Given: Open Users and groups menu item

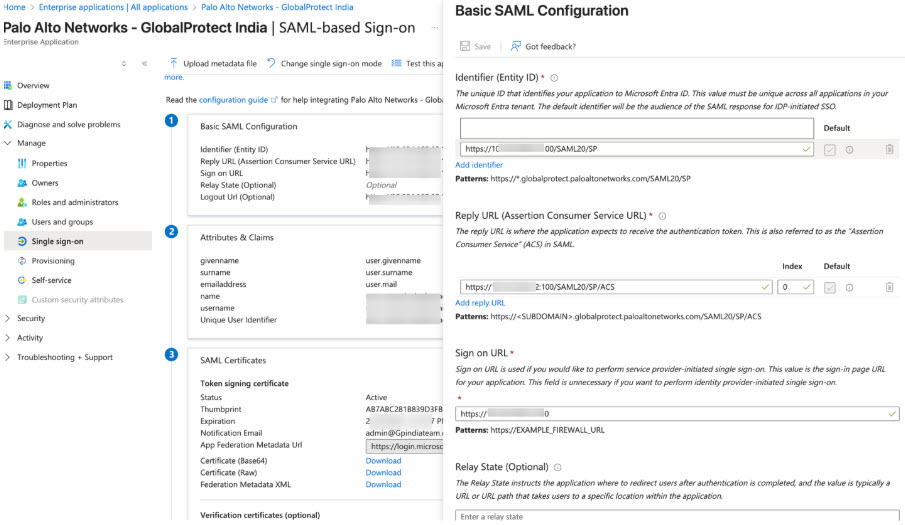Looking at the screenshot, I should (x=62, y=222).
